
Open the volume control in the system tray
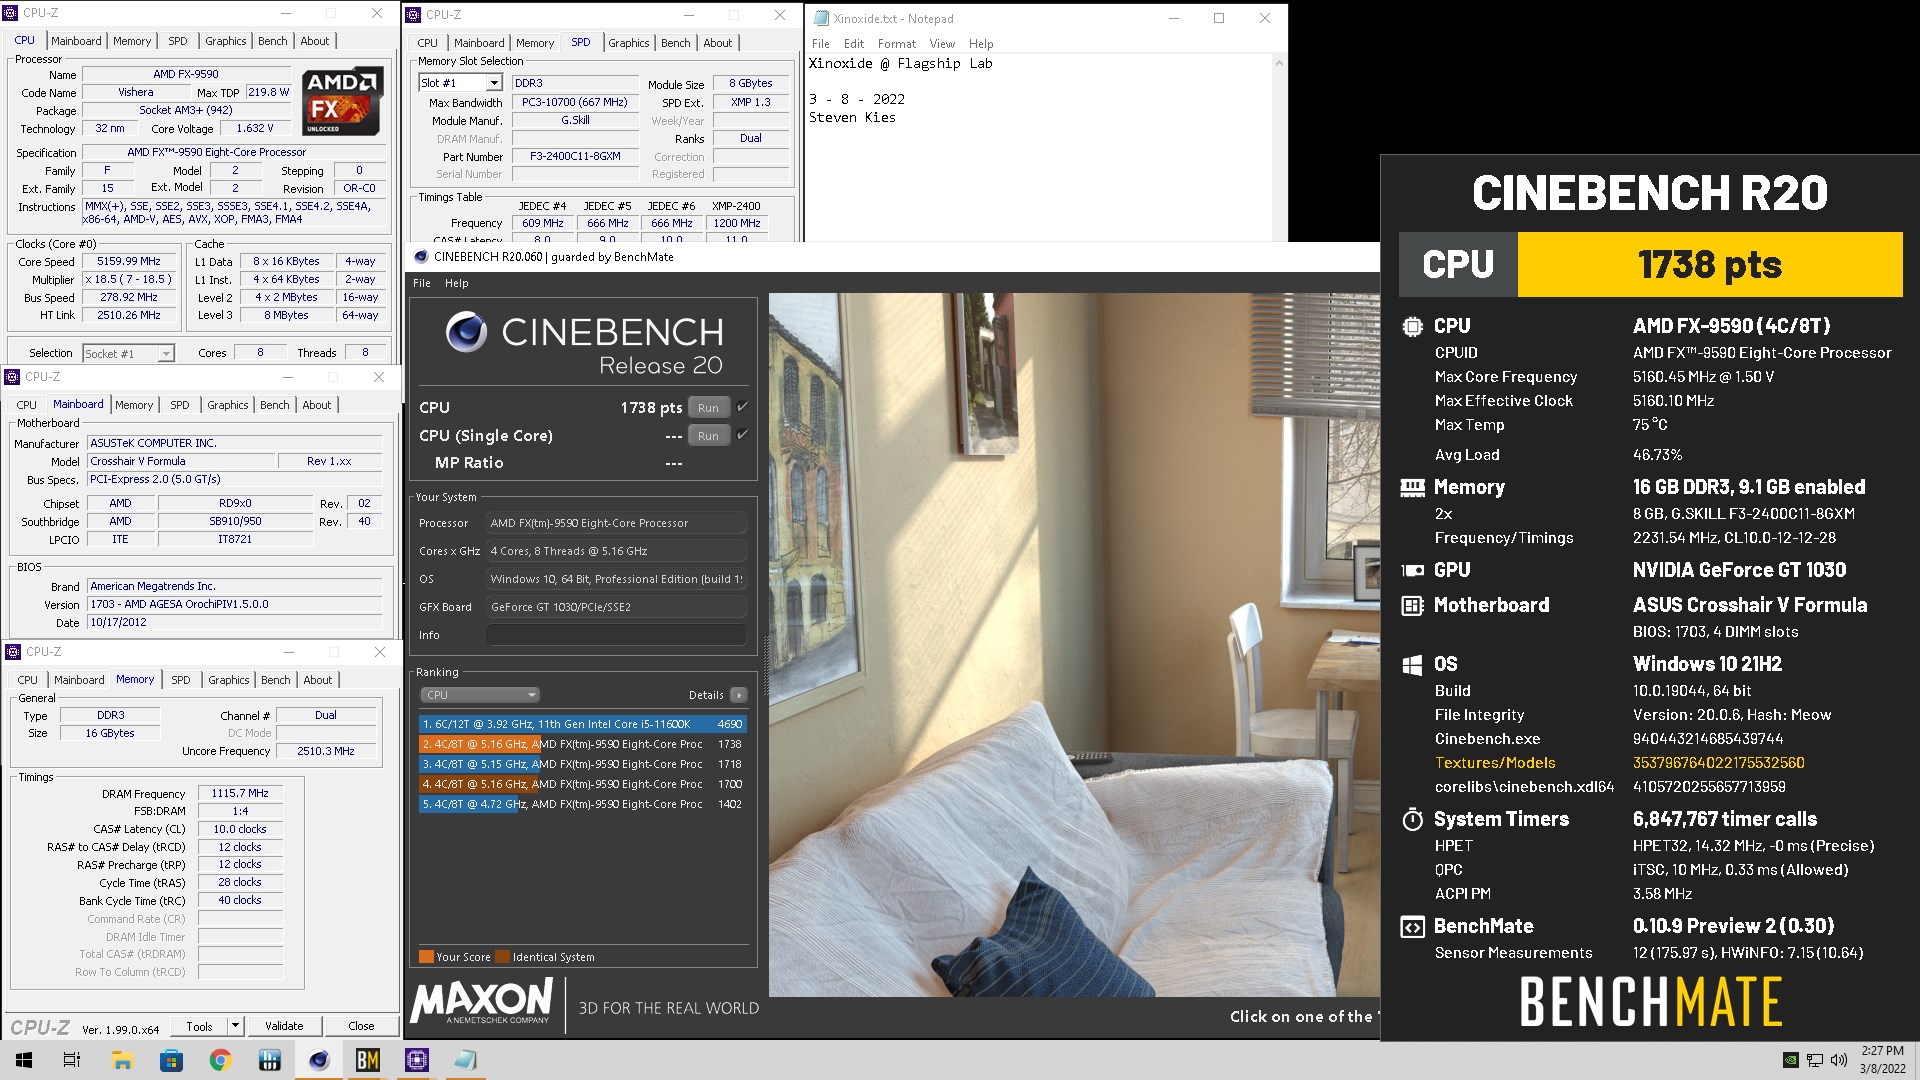1838,1060
